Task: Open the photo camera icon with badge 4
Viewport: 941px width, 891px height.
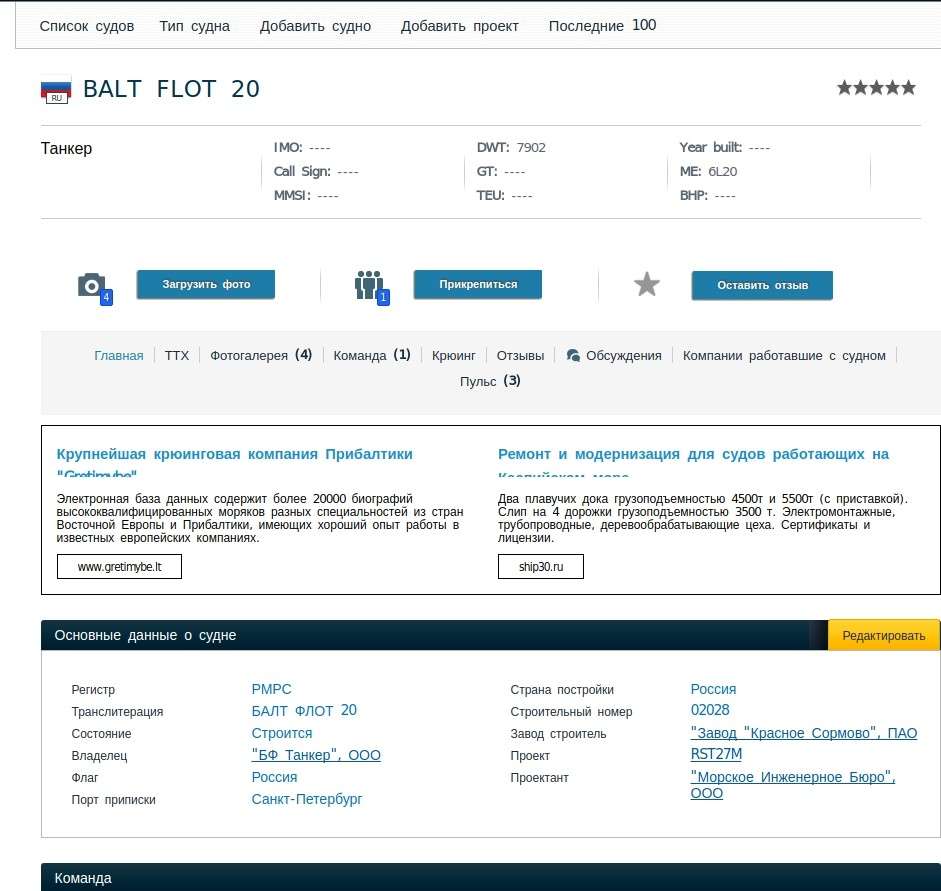Action: coord(95,289)
